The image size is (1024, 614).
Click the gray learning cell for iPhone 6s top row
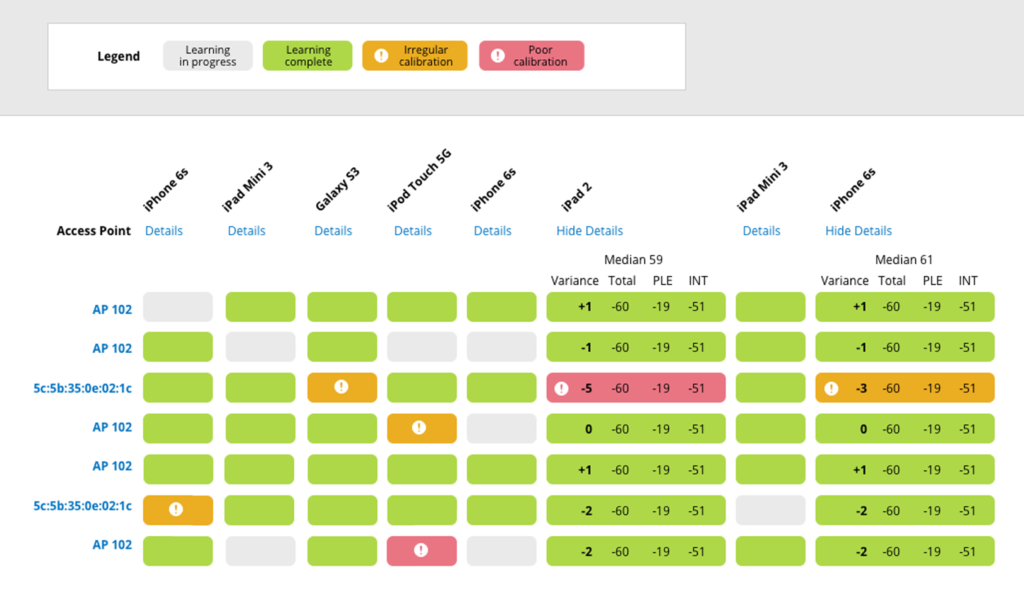(x=178, y=307)
